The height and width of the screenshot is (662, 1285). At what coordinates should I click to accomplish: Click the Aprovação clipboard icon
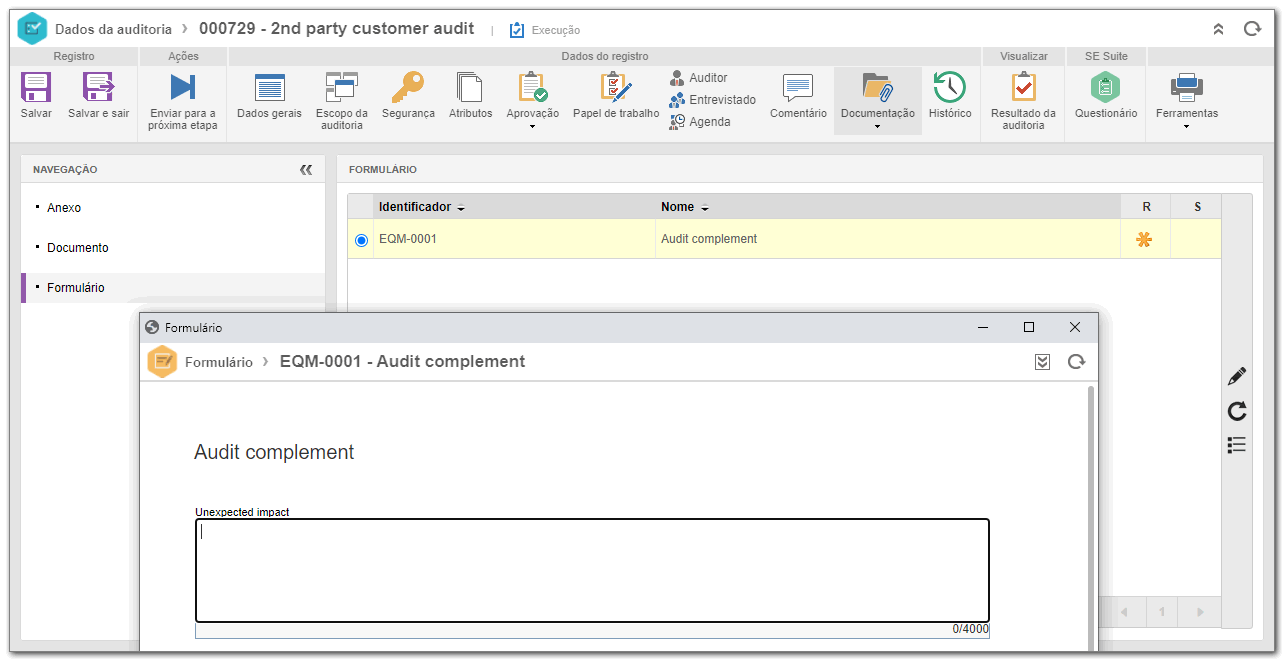coord(532,88)
